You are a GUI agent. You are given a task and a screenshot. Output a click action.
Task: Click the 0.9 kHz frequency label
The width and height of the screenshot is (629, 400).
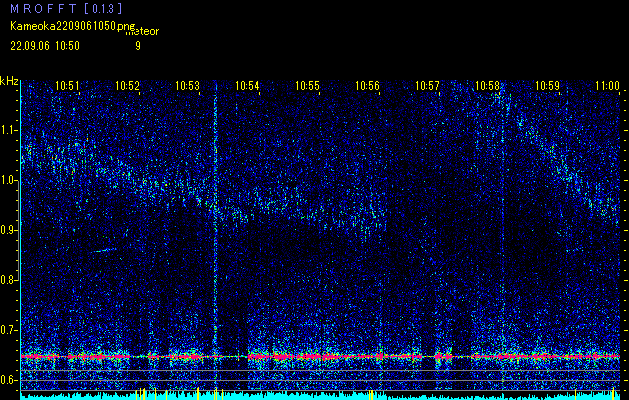[x=8, y=230]
